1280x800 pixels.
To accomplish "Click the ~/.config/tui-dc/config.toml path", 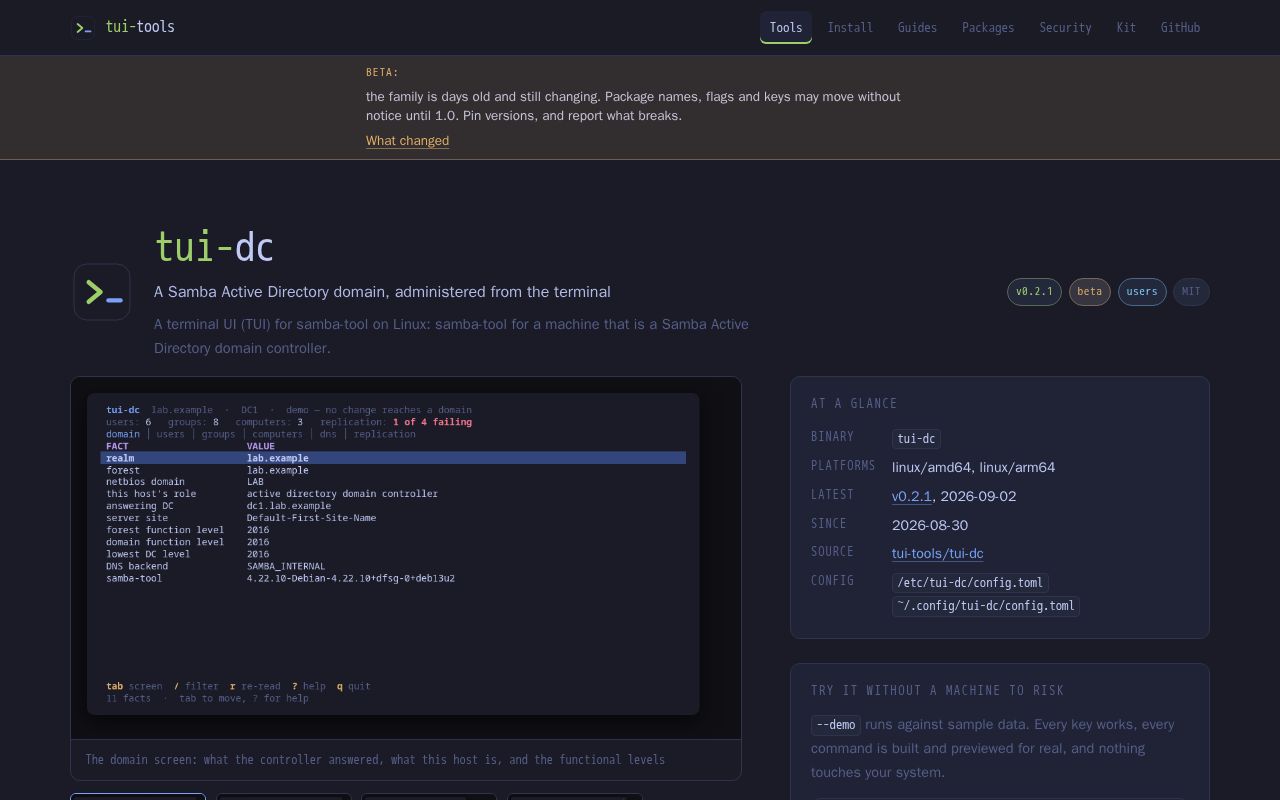I will 985,606.
